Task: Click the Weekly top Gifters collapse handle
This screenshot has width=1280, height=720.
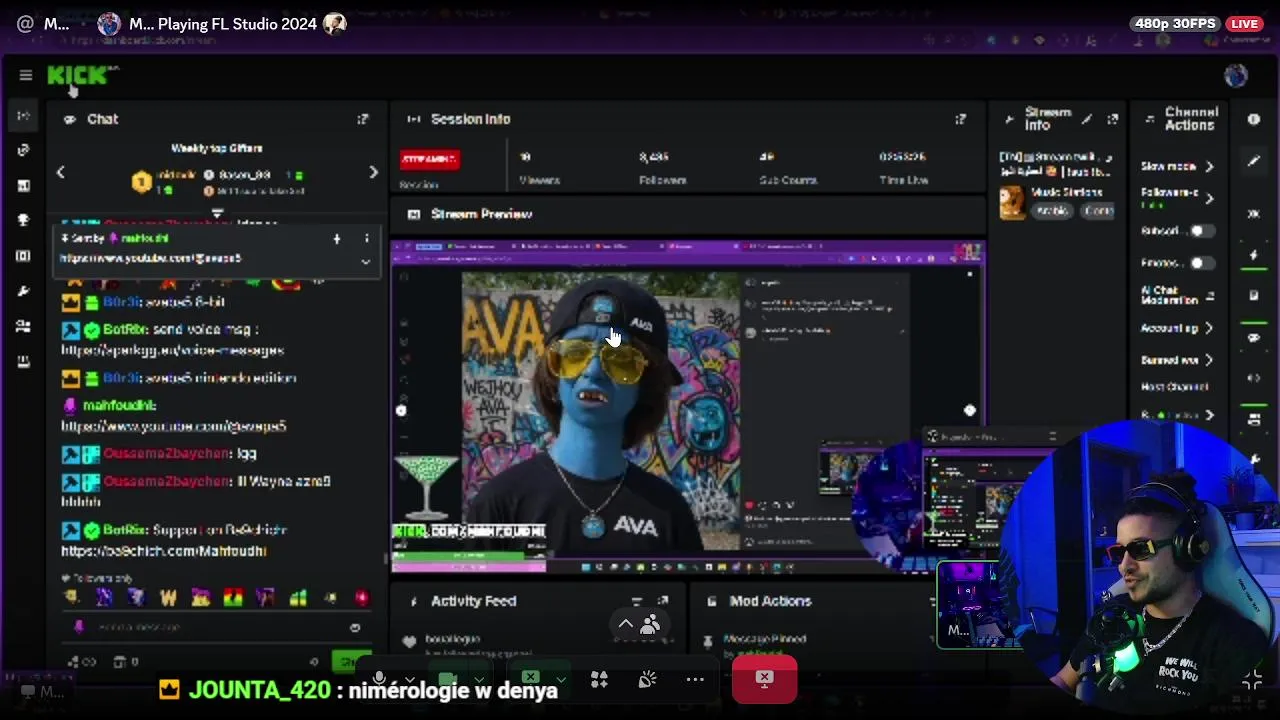Action: pos(217,214)
